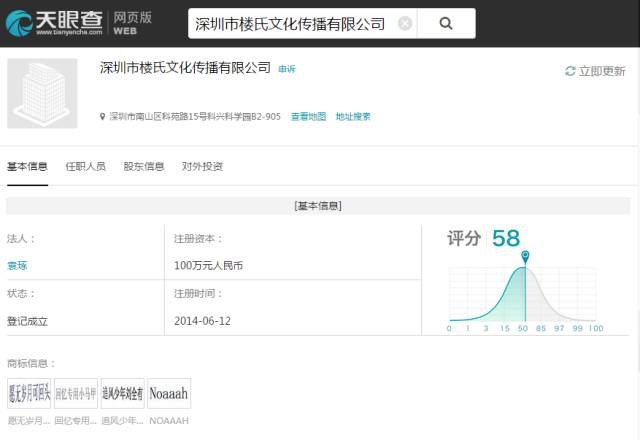The width and height of the screenshot is (640, 440).
Task: Click the registration date 2014-06-12
Action: [202, 321]
